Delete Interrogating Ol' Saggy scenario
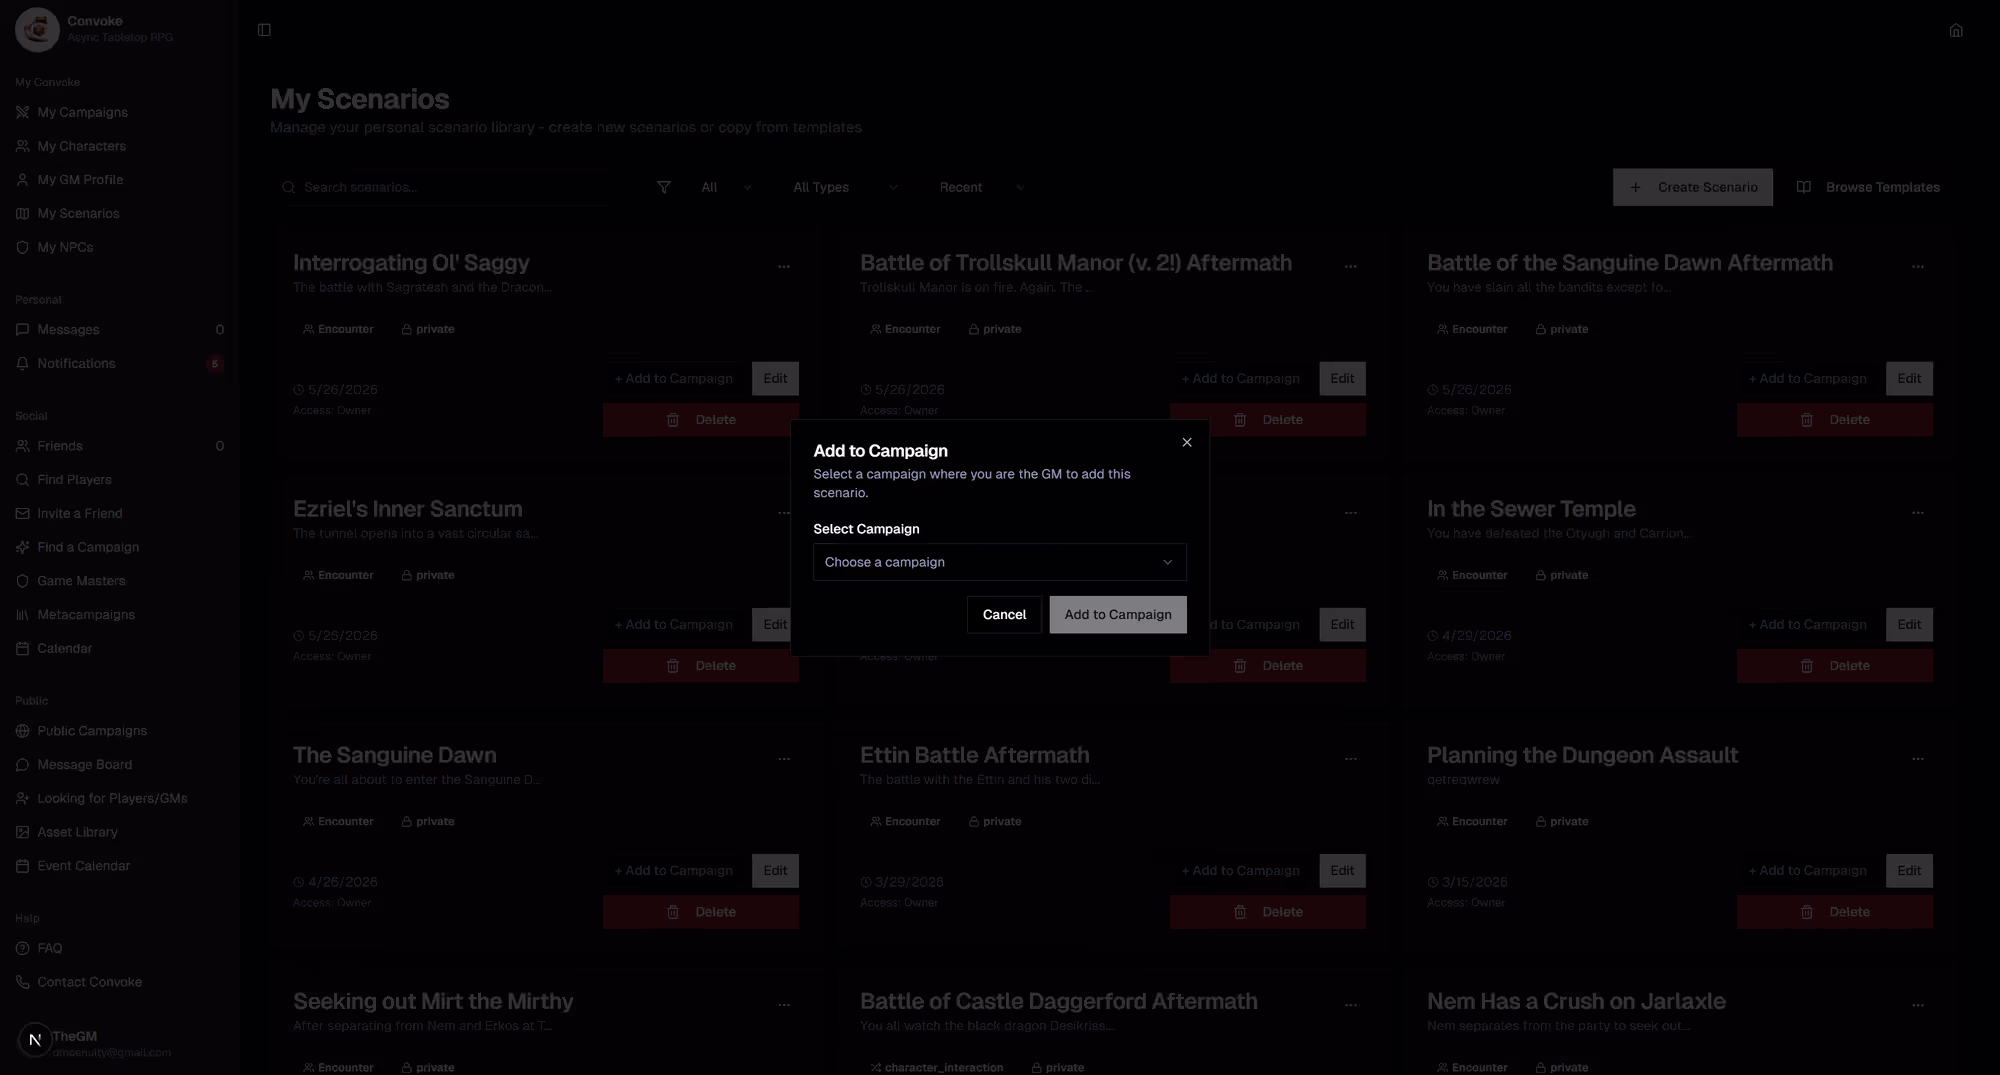The image size is (2000, 1075). pyautogui.click(x=701, y=420)
